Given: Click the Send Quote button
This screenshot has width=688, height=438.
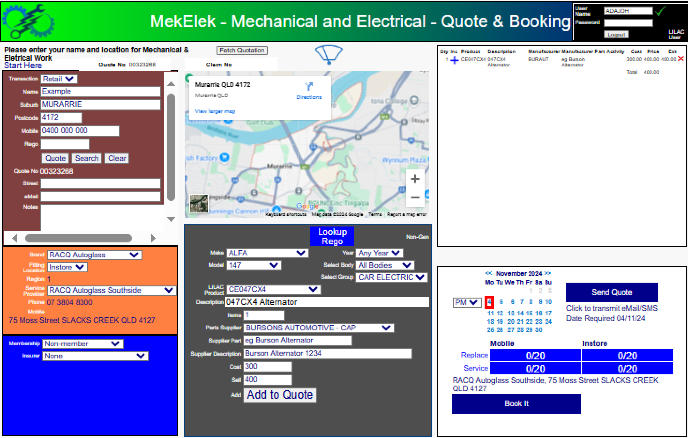Looking at the screenshot, I should (612, 292).
